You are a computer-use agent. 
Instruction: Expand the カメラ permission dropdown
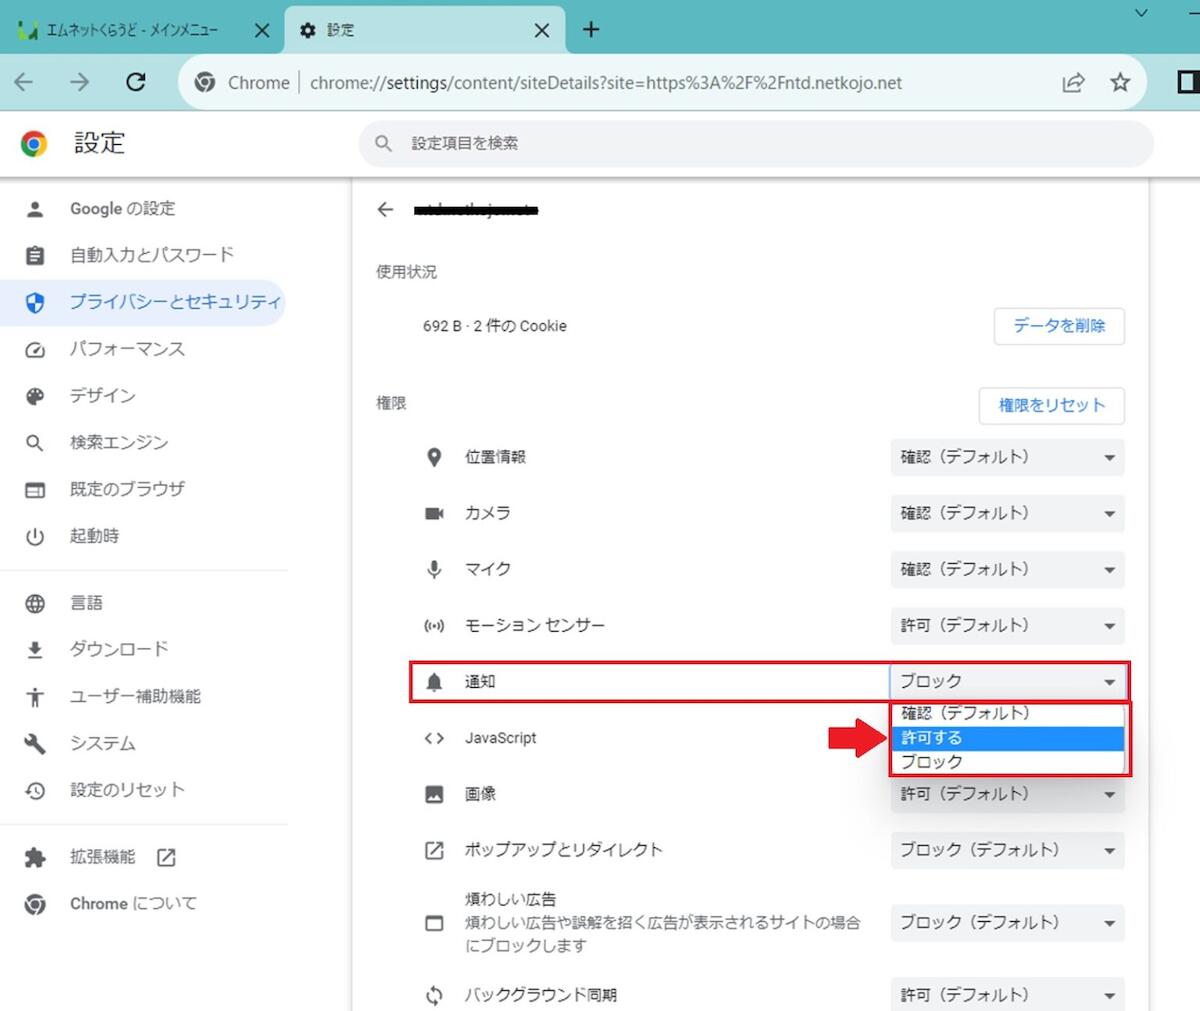1006,513
